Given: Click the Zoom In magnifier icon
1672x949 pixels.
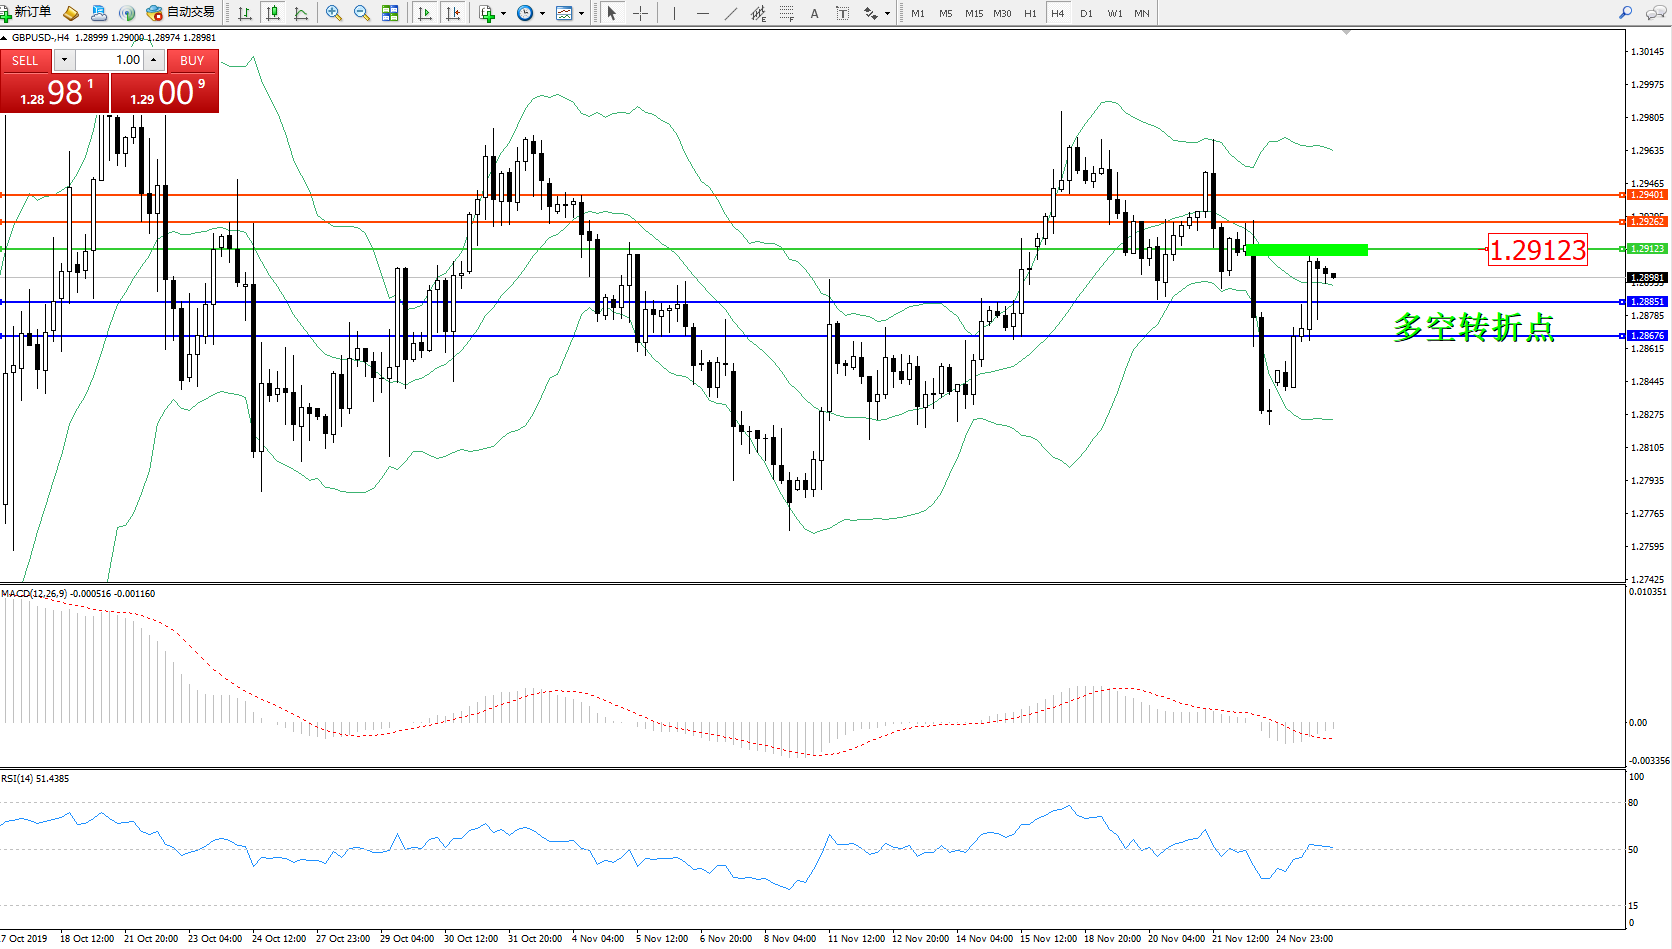Looking at the screenshot, I should (334, 13).
